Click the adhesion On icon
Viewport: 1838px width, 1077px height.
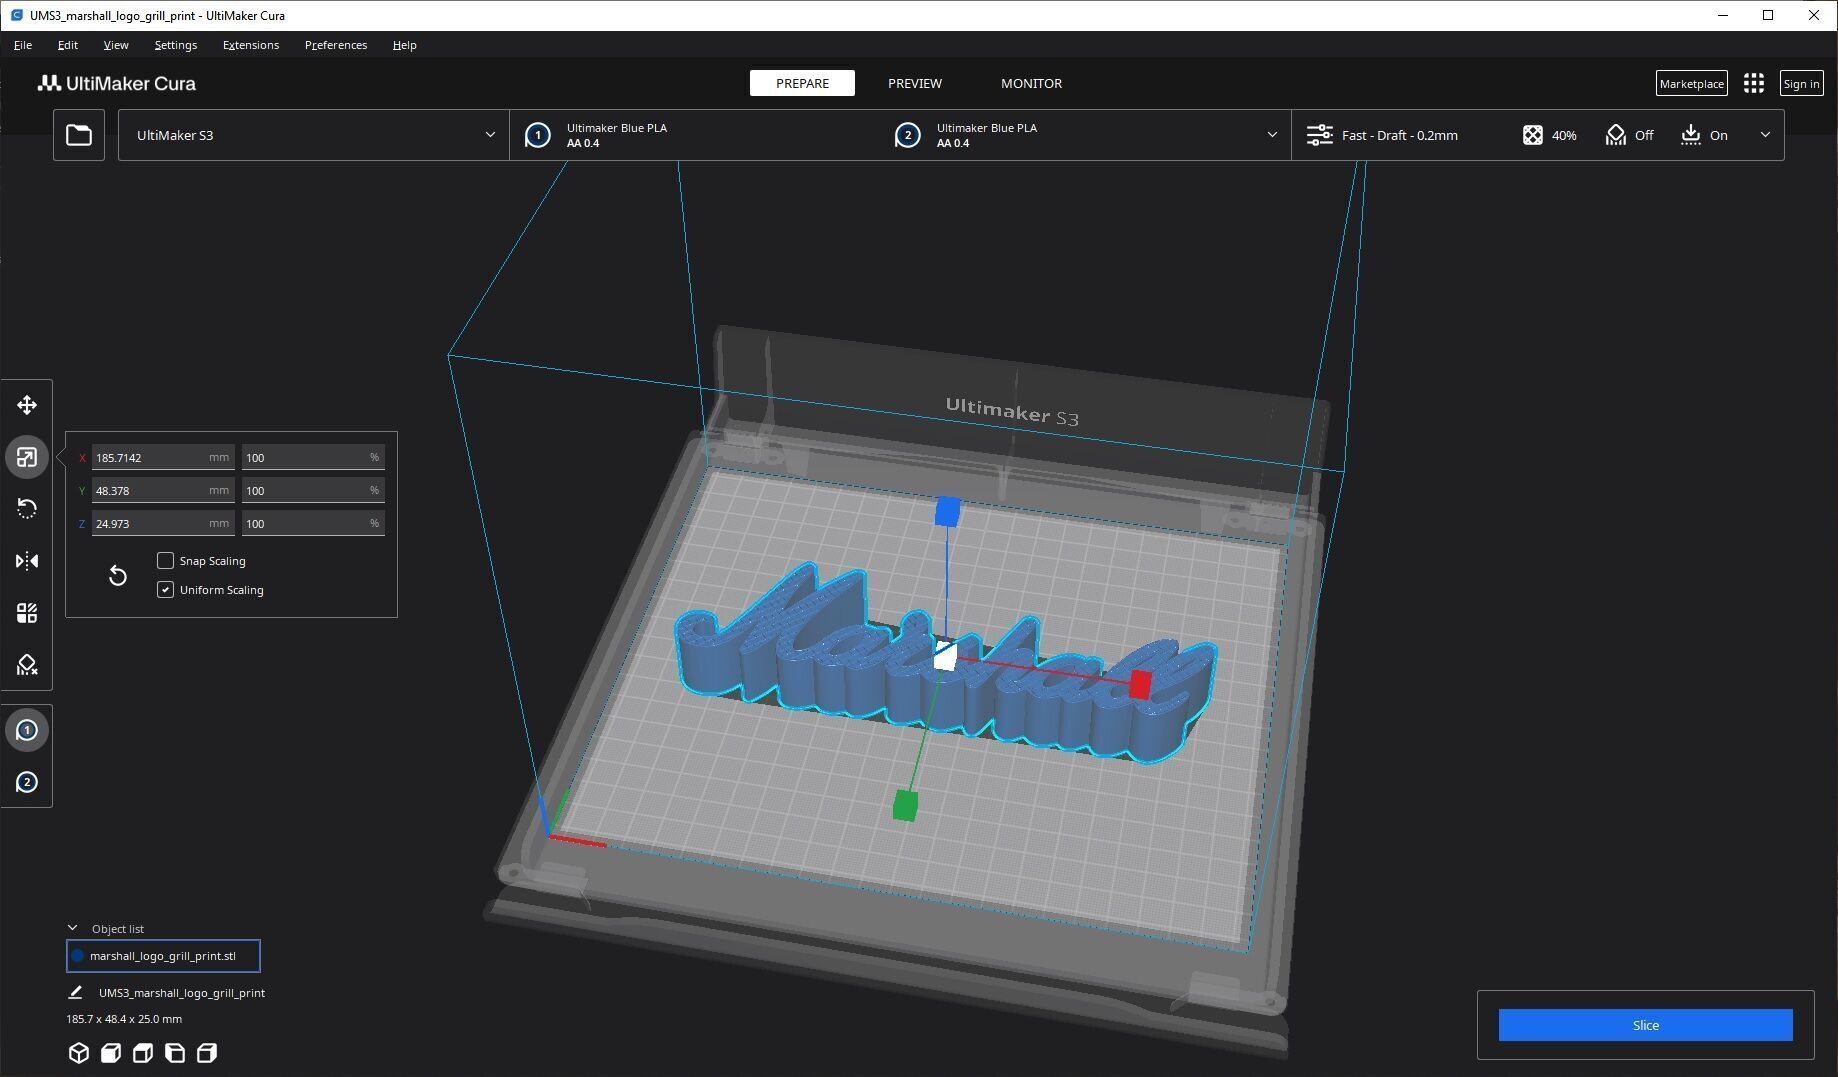(1690, 135)
